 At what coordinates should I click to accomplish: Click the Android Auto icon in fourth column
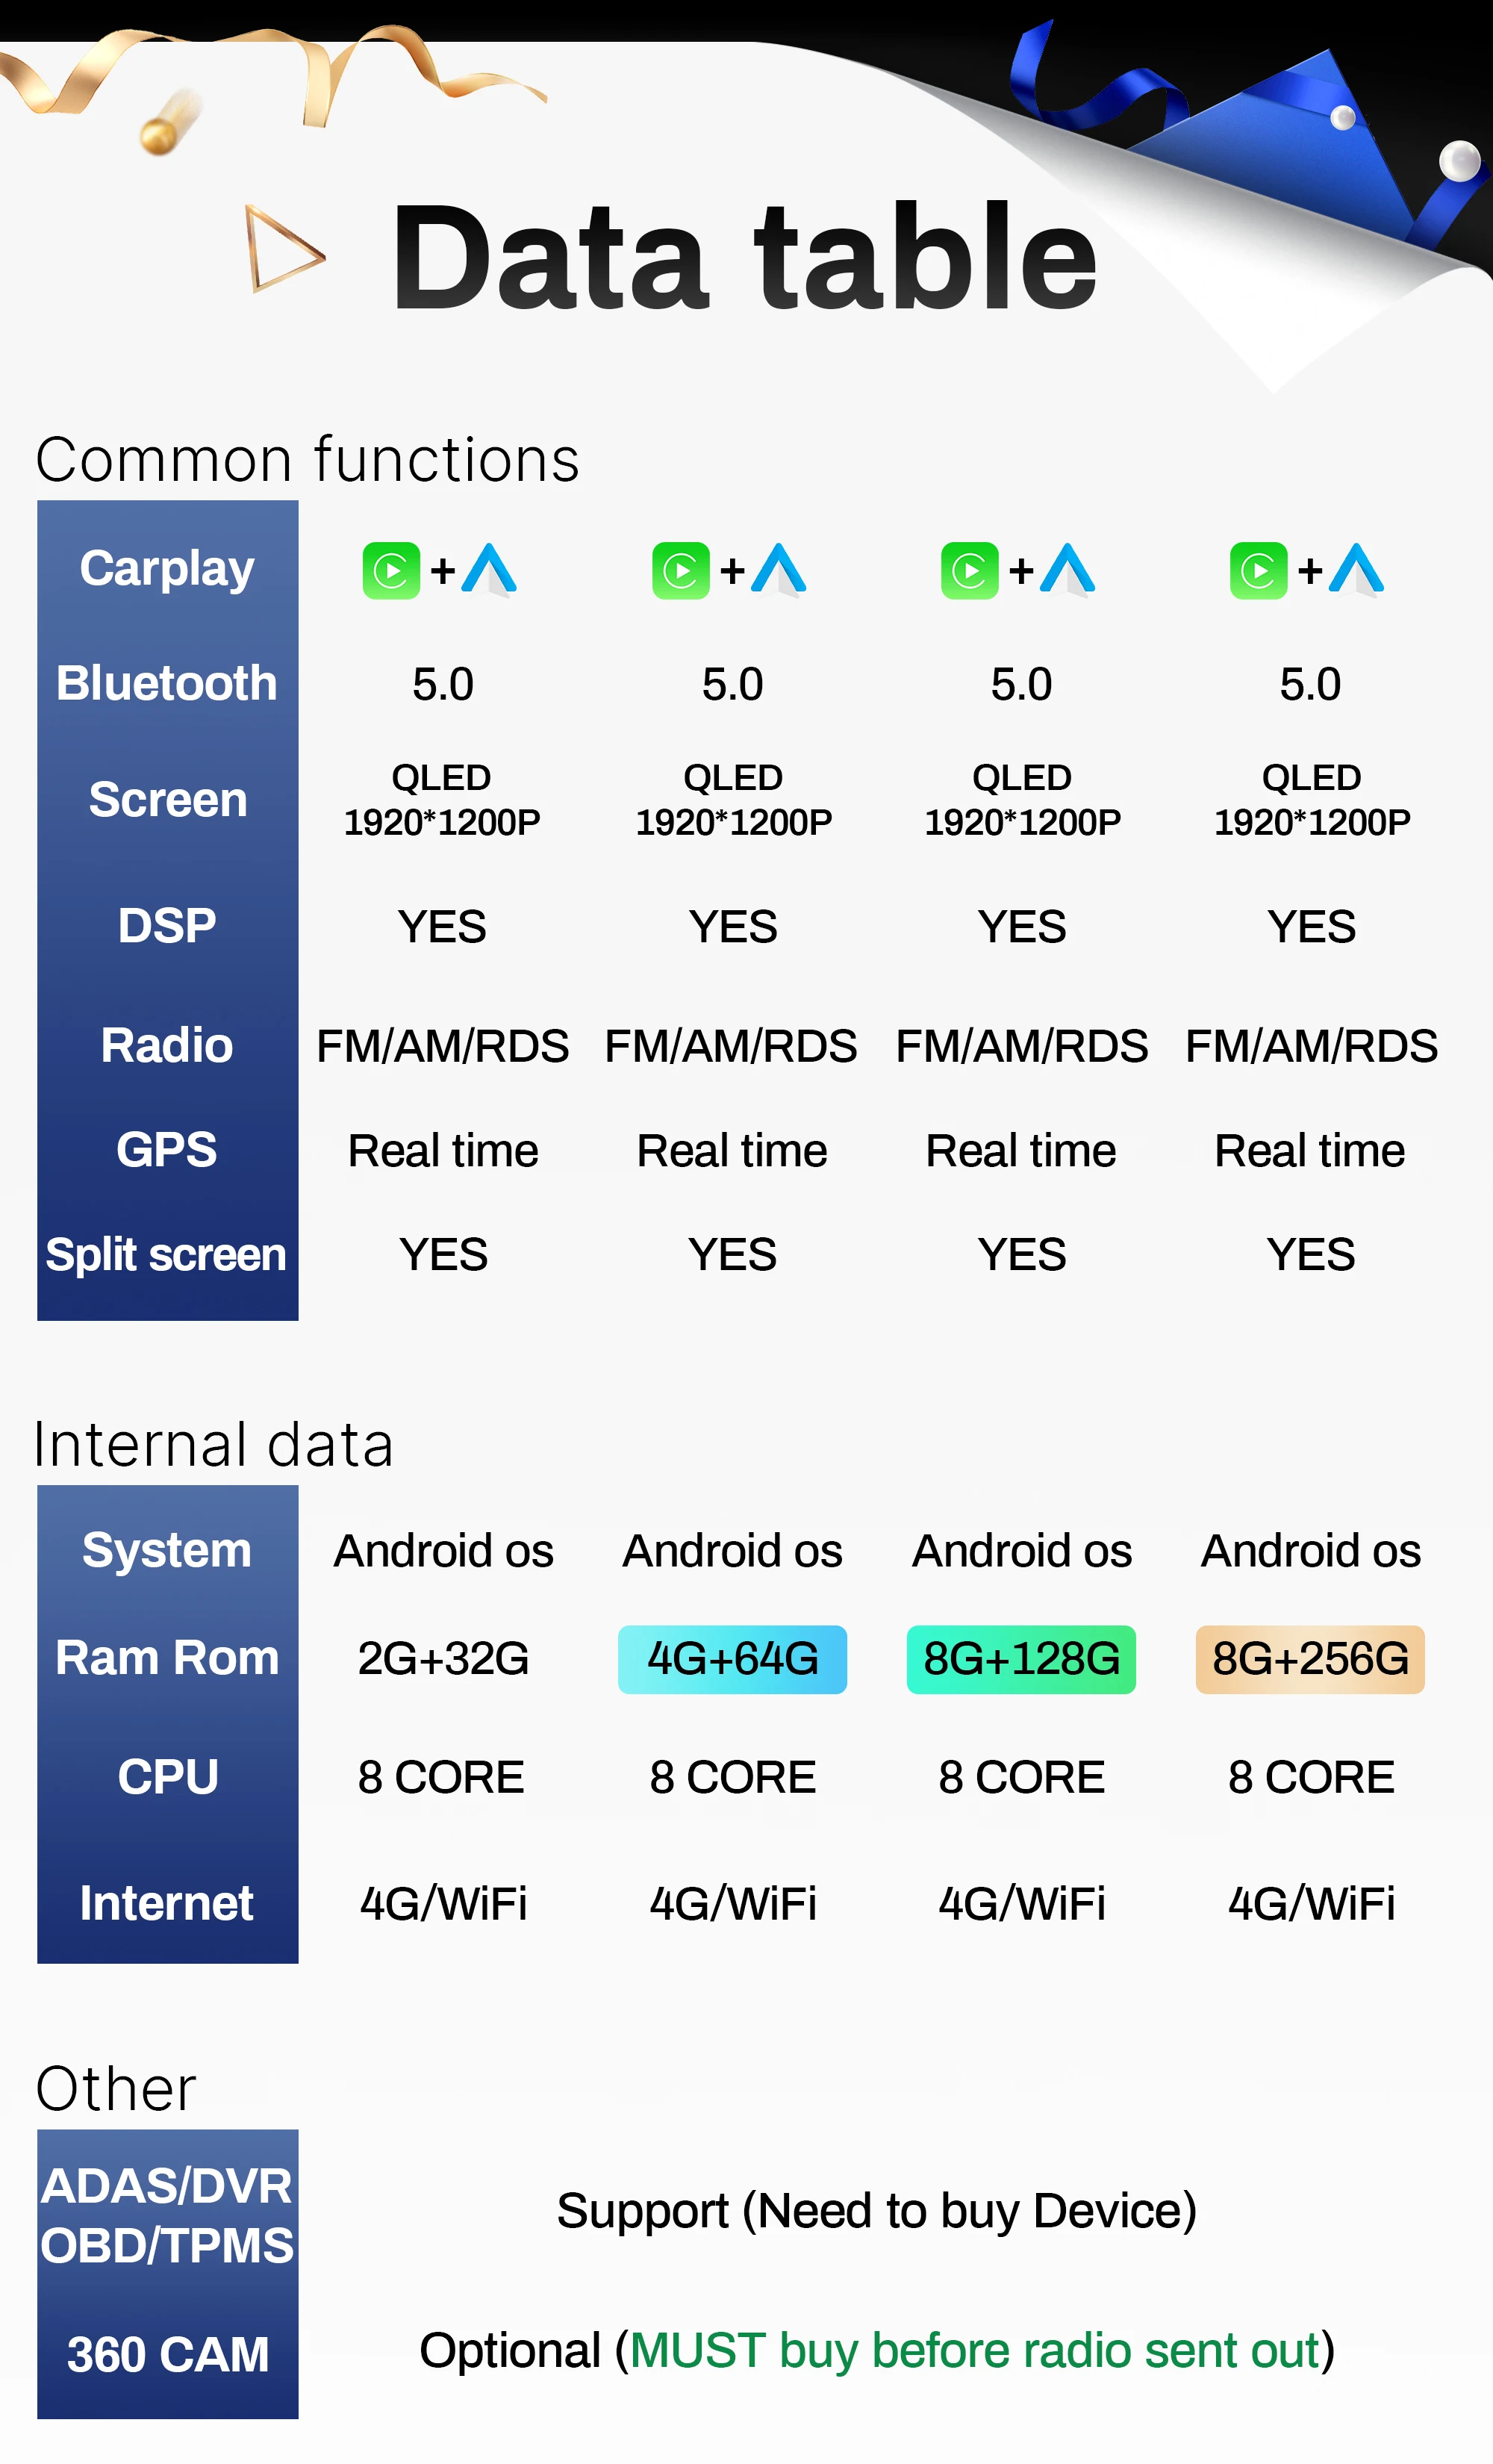pyautogui.click(x=1357, y=570)
